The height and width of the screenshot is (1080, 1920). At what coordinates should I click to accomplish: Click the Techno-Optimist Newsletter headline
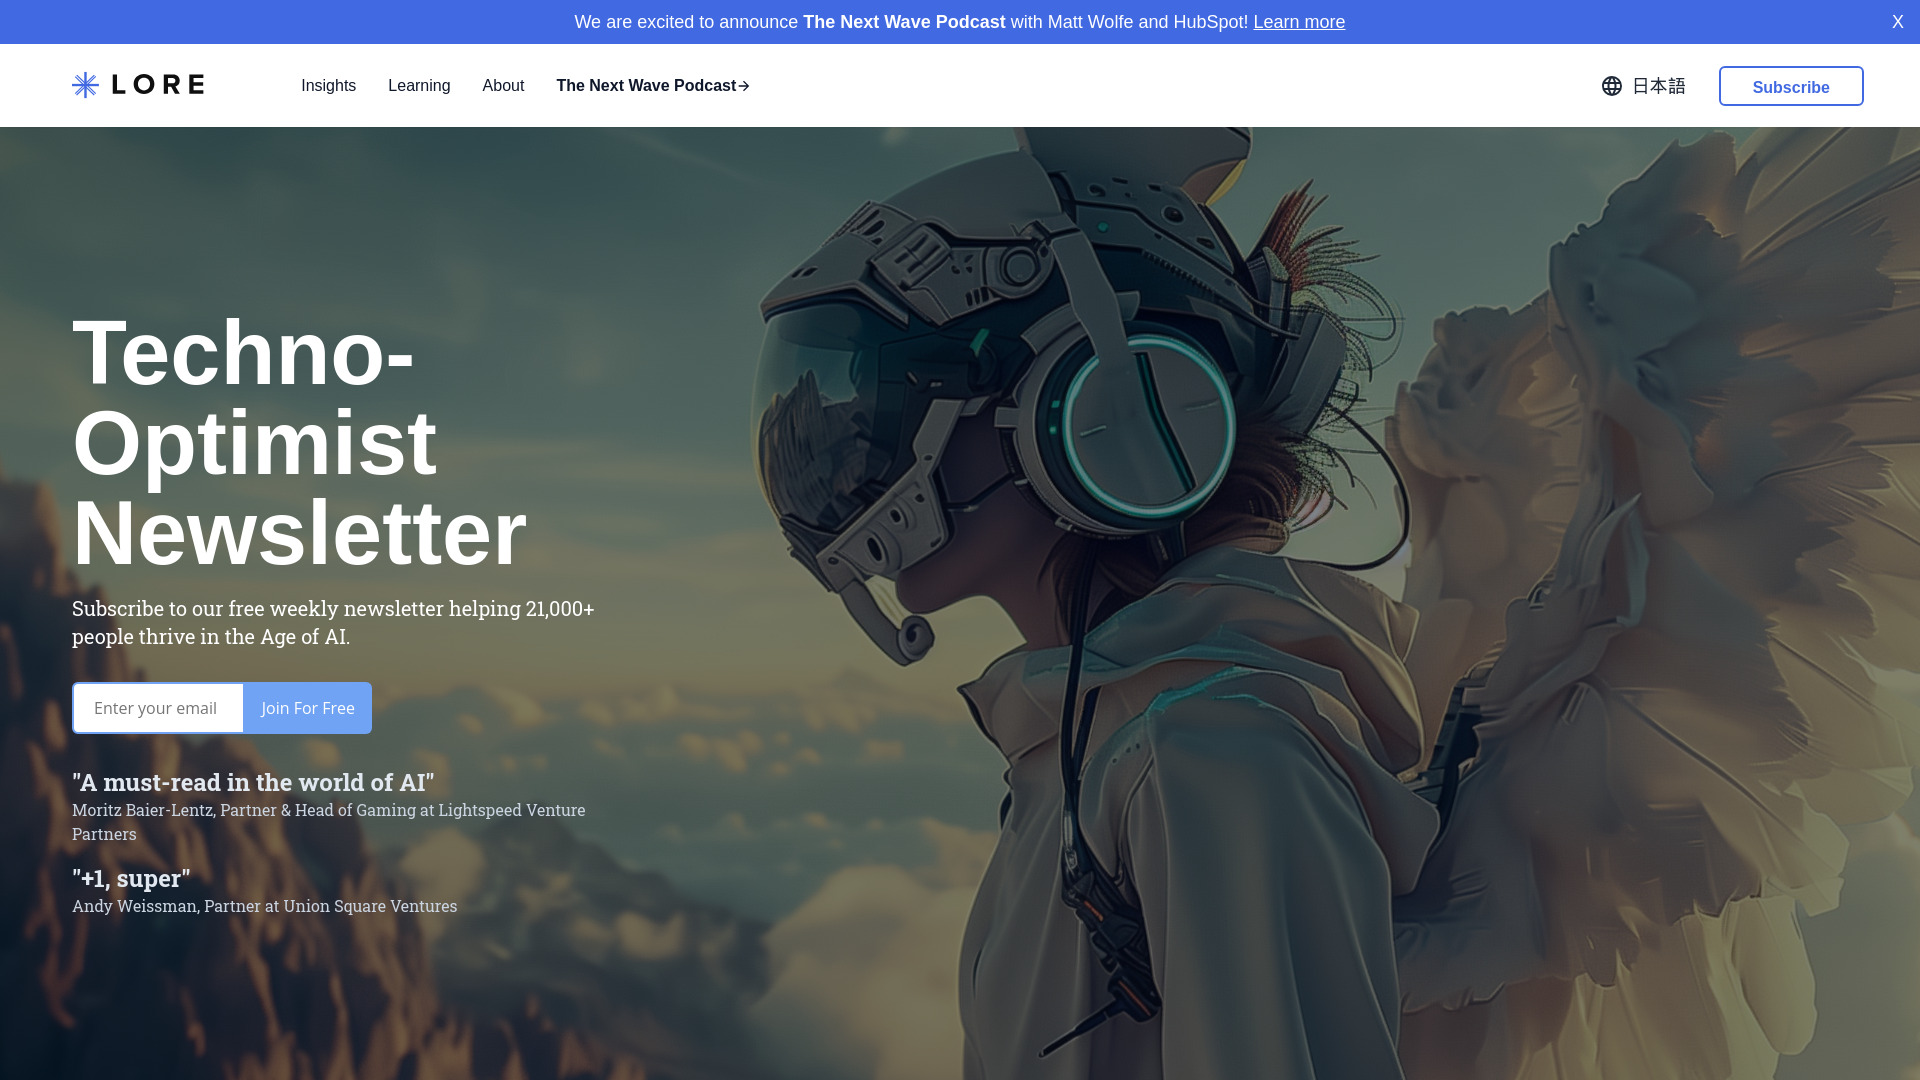tap(299, 438)
